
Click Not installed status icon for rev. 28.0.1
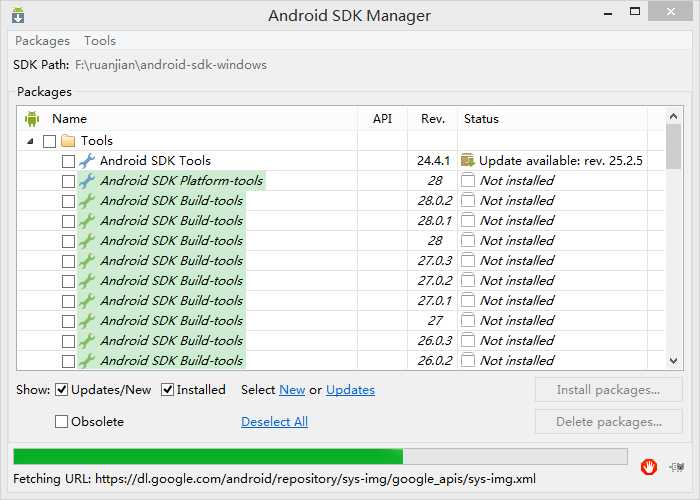[x=467, y=221]
